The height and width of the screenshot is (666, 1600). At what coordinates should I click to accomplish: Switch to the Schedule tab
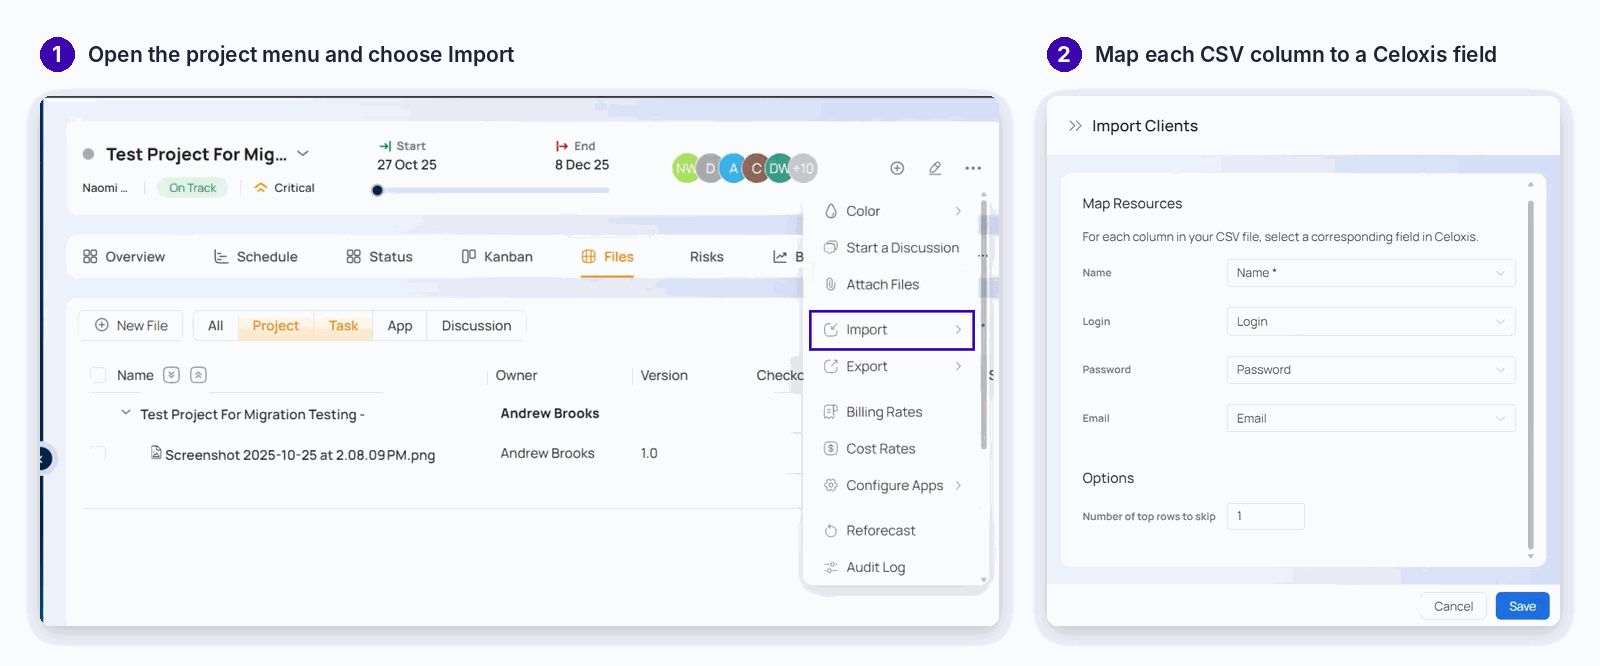(x=256, y=257)
